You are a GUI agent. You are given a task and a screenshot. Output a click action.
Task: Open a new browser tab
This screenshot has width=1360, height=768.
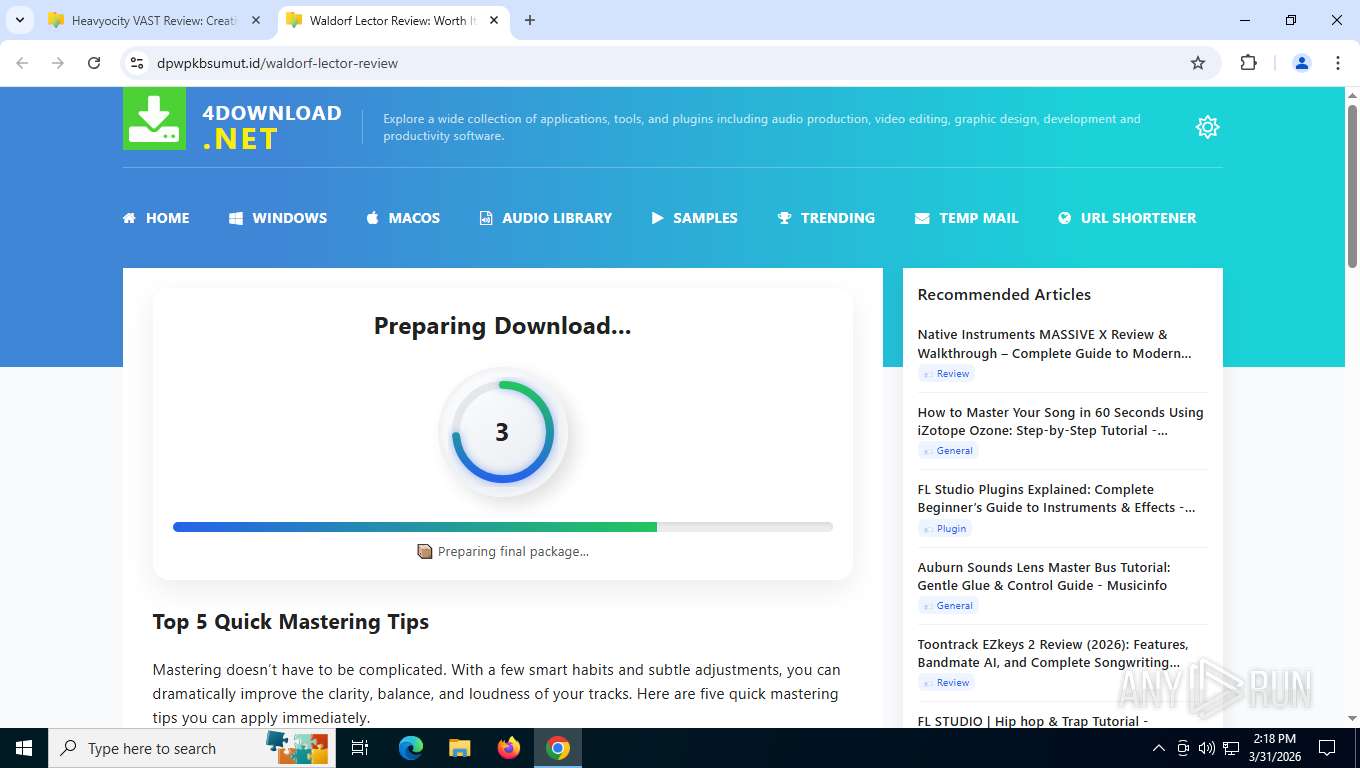530,20
